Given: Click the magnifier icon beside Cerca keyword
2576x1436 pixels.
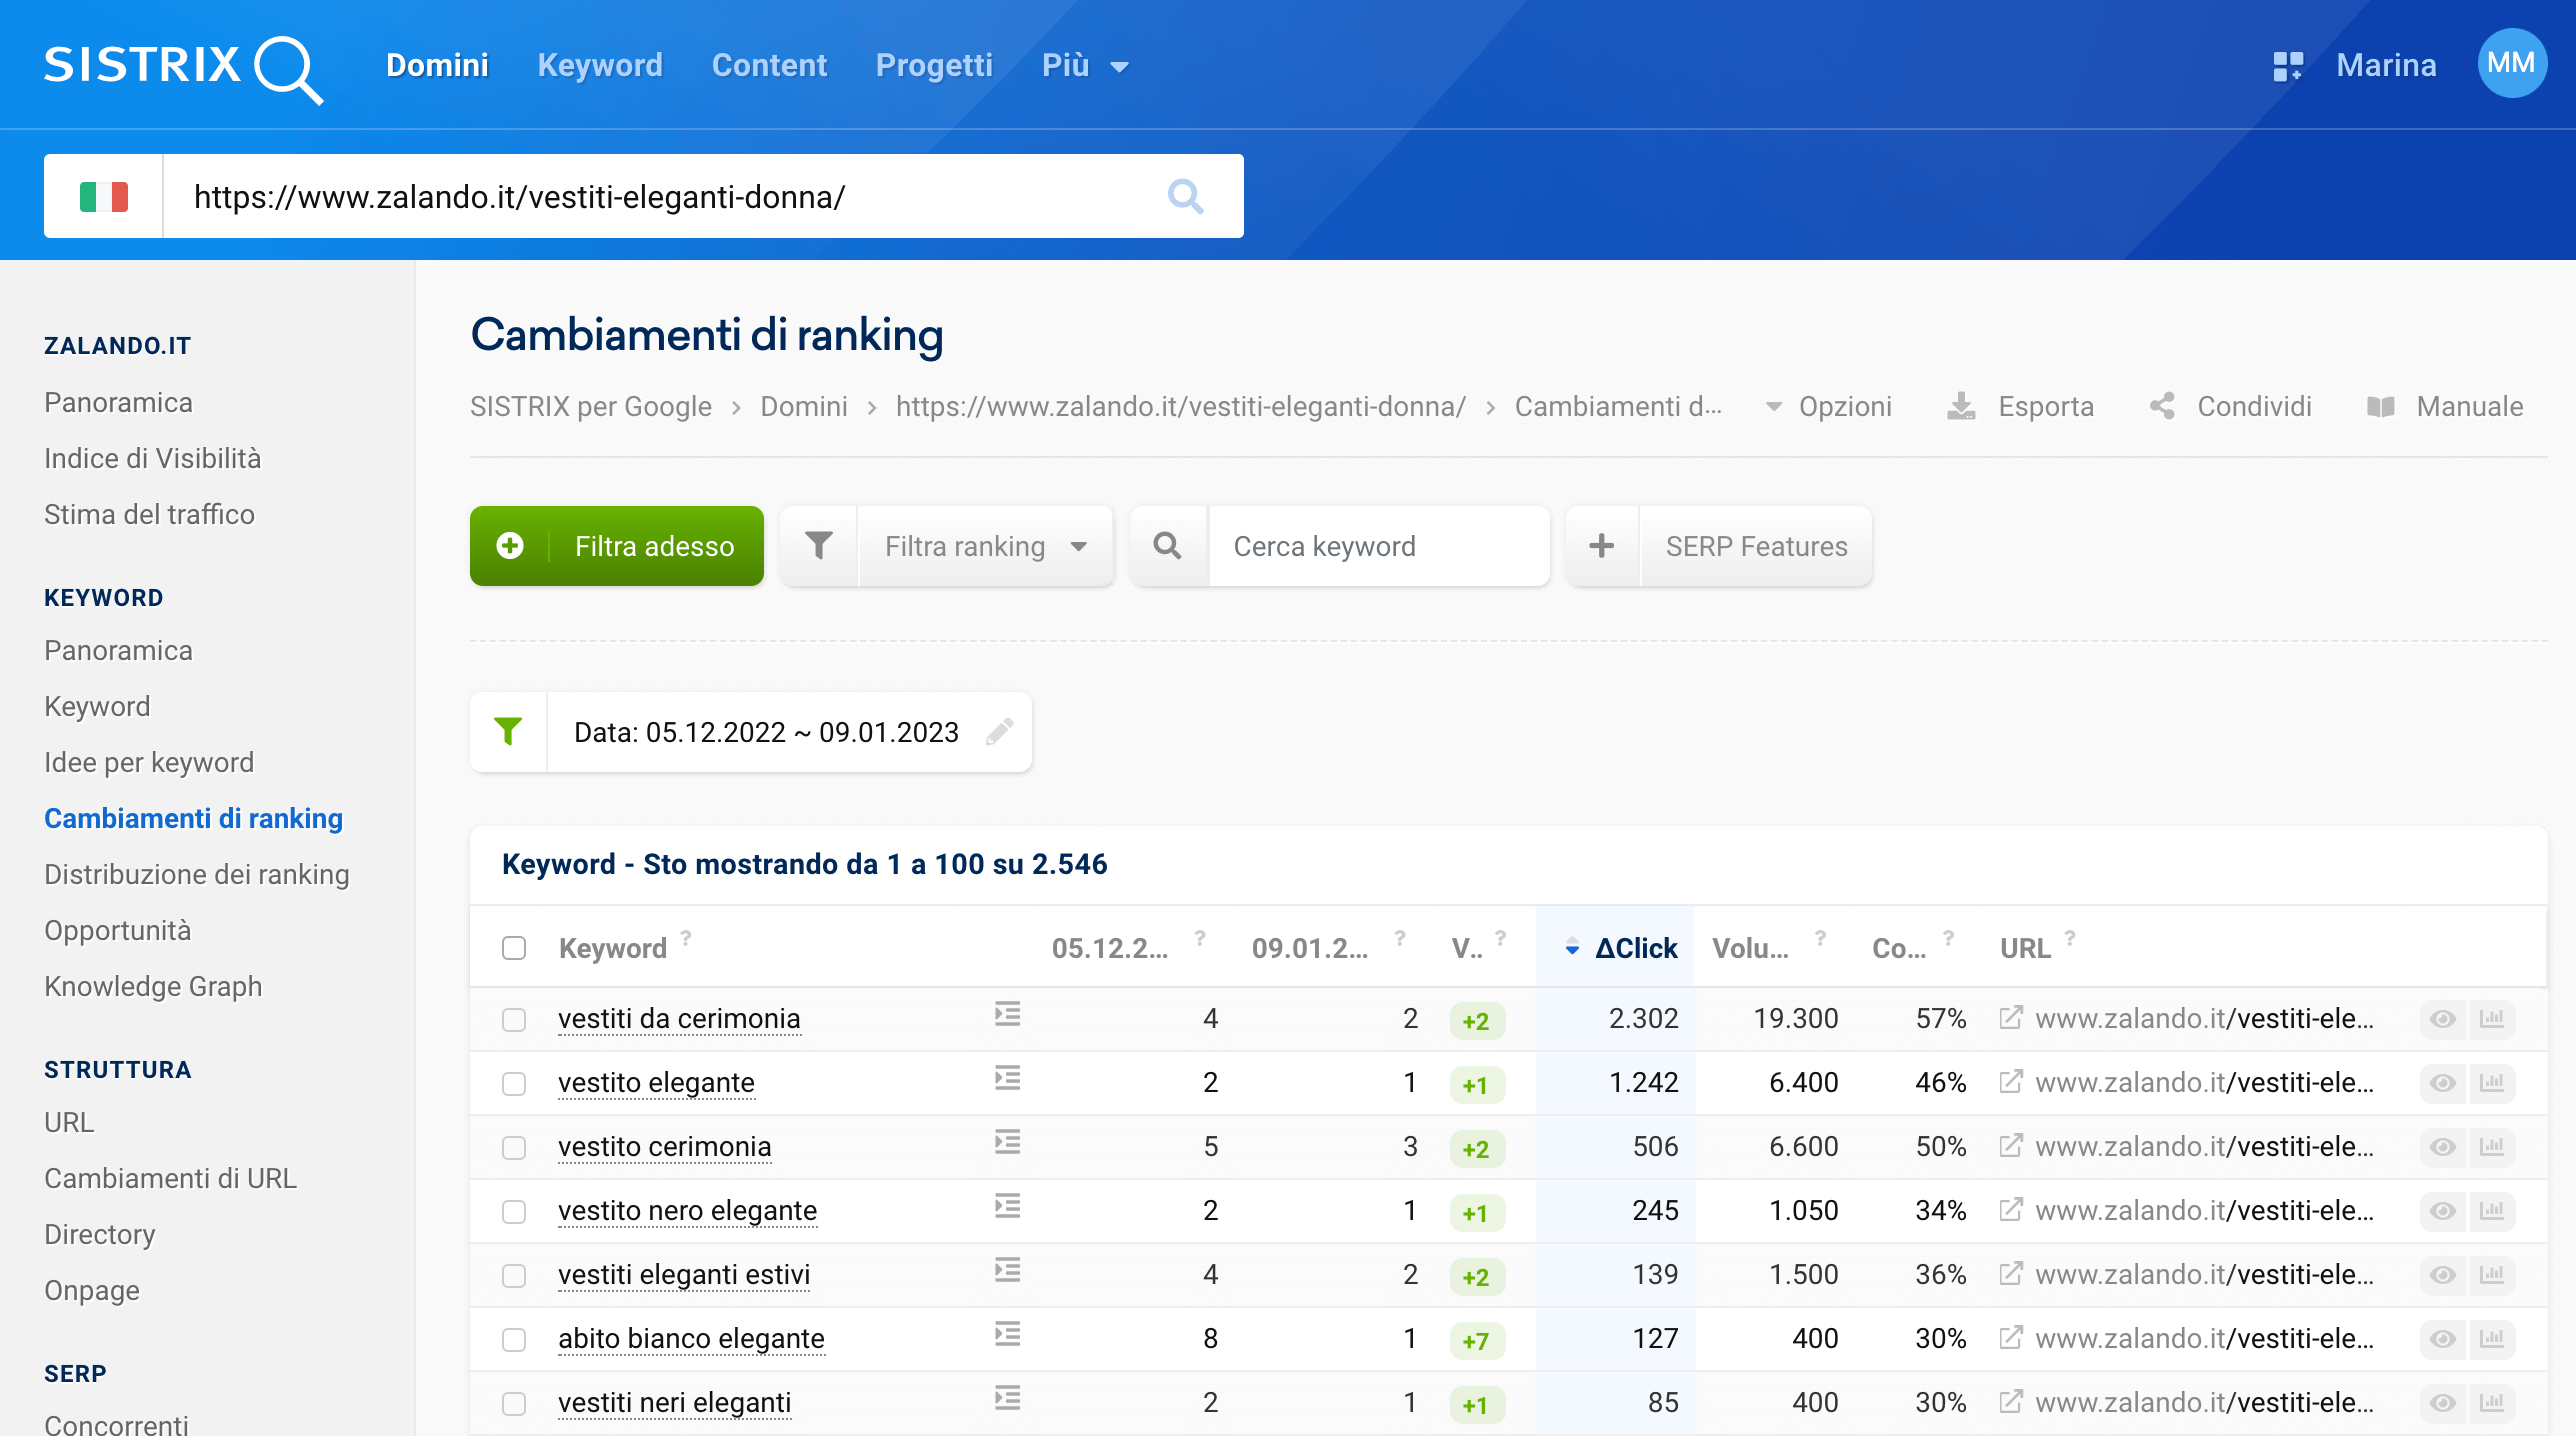Looking at the screenshot, I should click(1167, 546).
